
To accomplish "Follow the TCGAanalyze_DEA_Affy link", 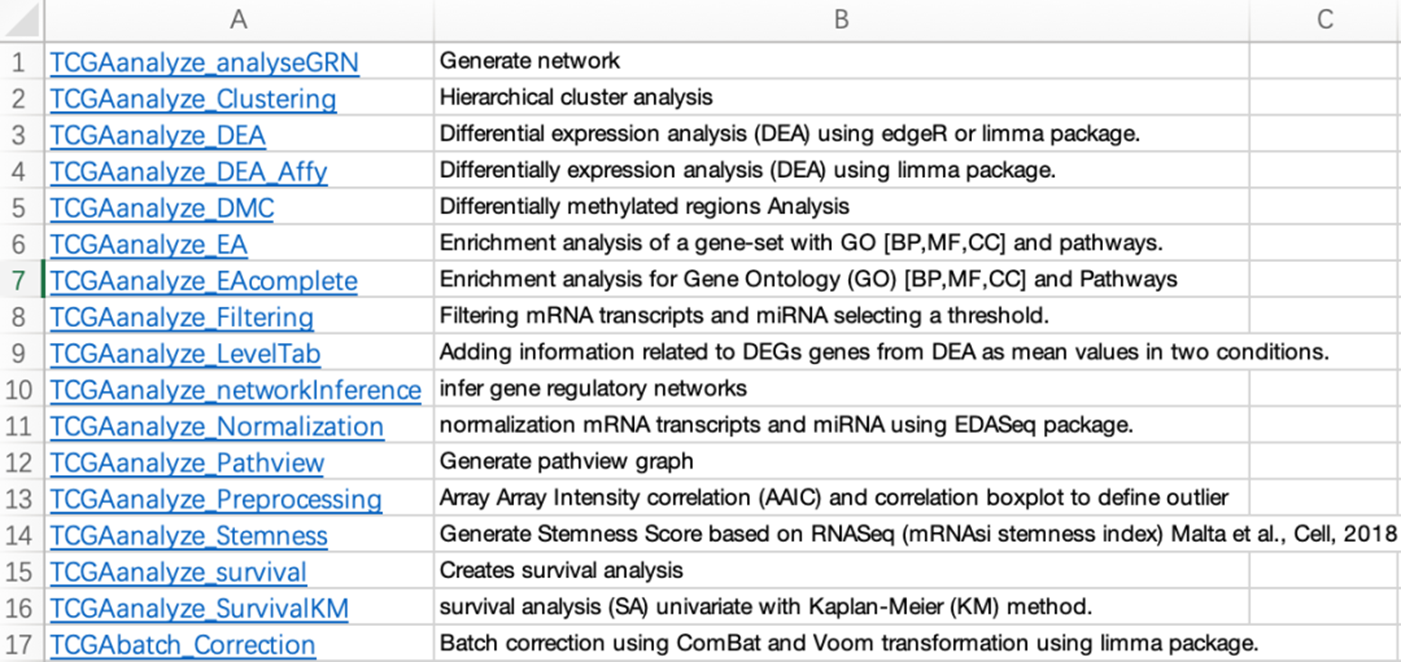I will tap(189, 172).
